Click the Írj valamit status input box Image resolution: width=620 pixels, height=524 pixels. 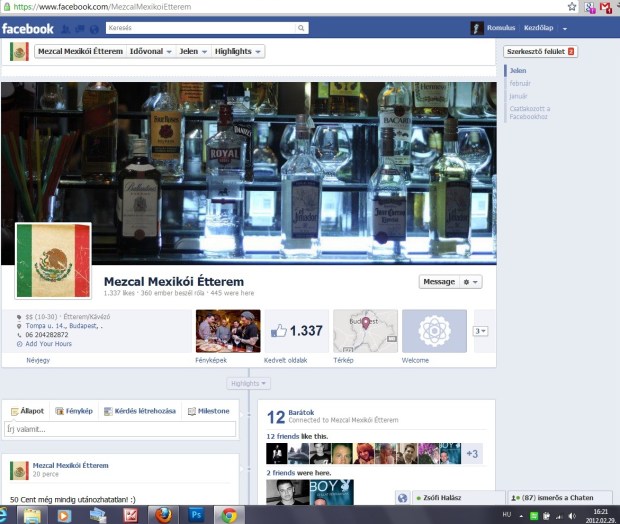(x=120, y=429)
